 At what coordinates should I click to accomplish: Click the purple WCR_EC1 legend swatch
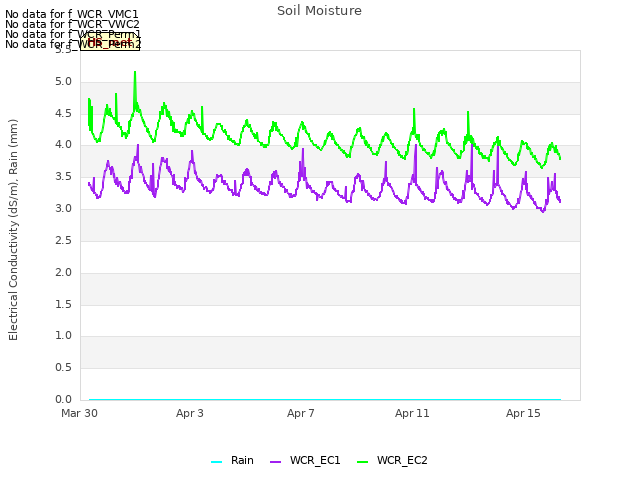276,462
